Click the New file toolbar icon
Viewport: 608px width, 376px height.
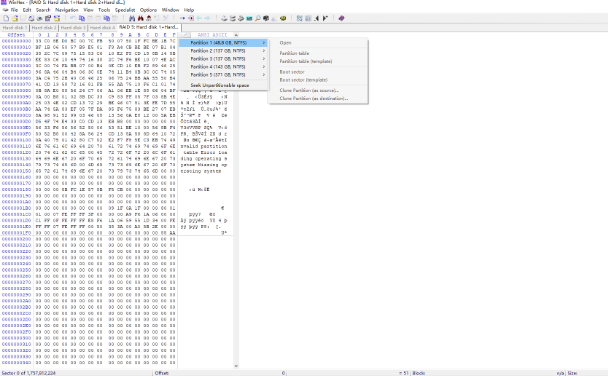click(x=6, y=18)
